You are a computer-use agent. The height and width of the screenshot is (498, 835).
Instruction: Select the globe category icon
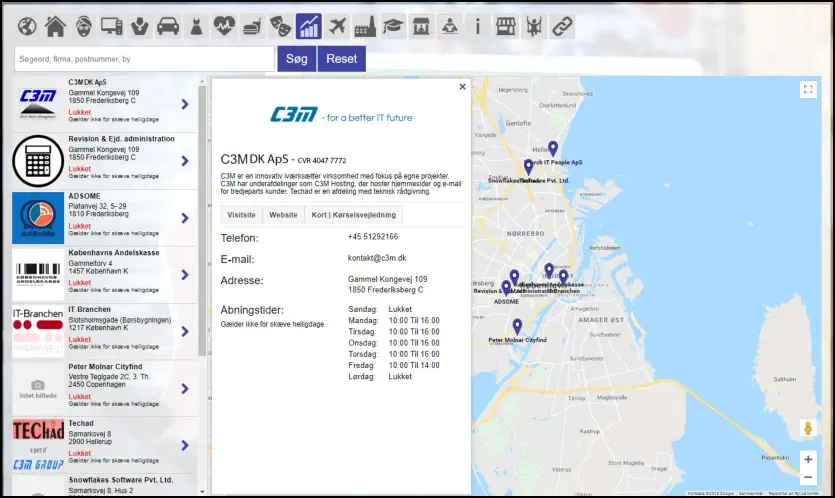click(27, 26)
